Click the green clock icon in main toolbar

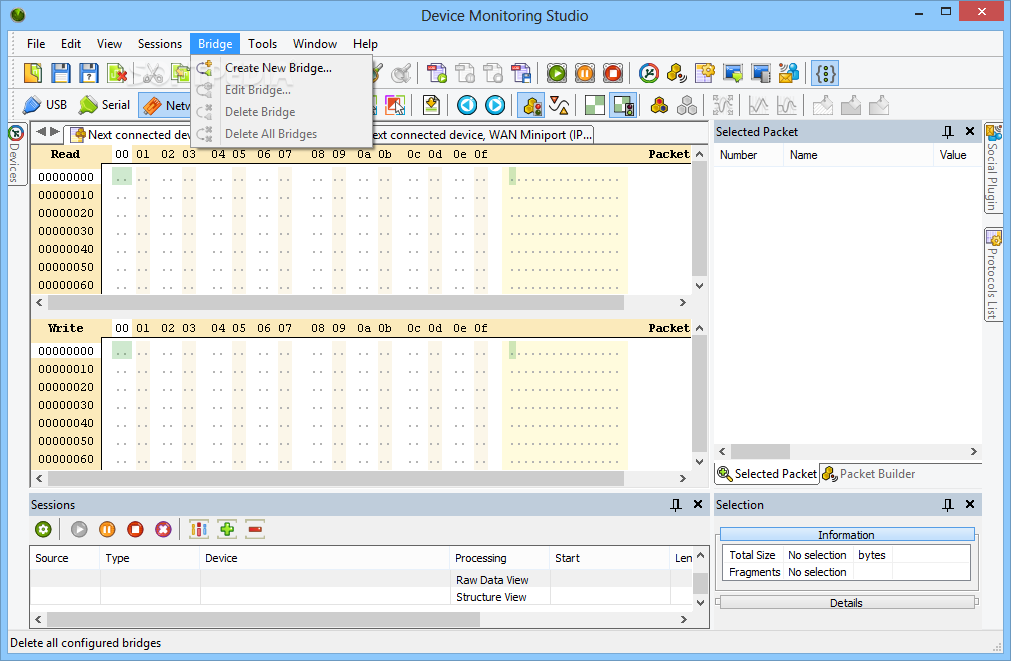click(x=649, y=73)
